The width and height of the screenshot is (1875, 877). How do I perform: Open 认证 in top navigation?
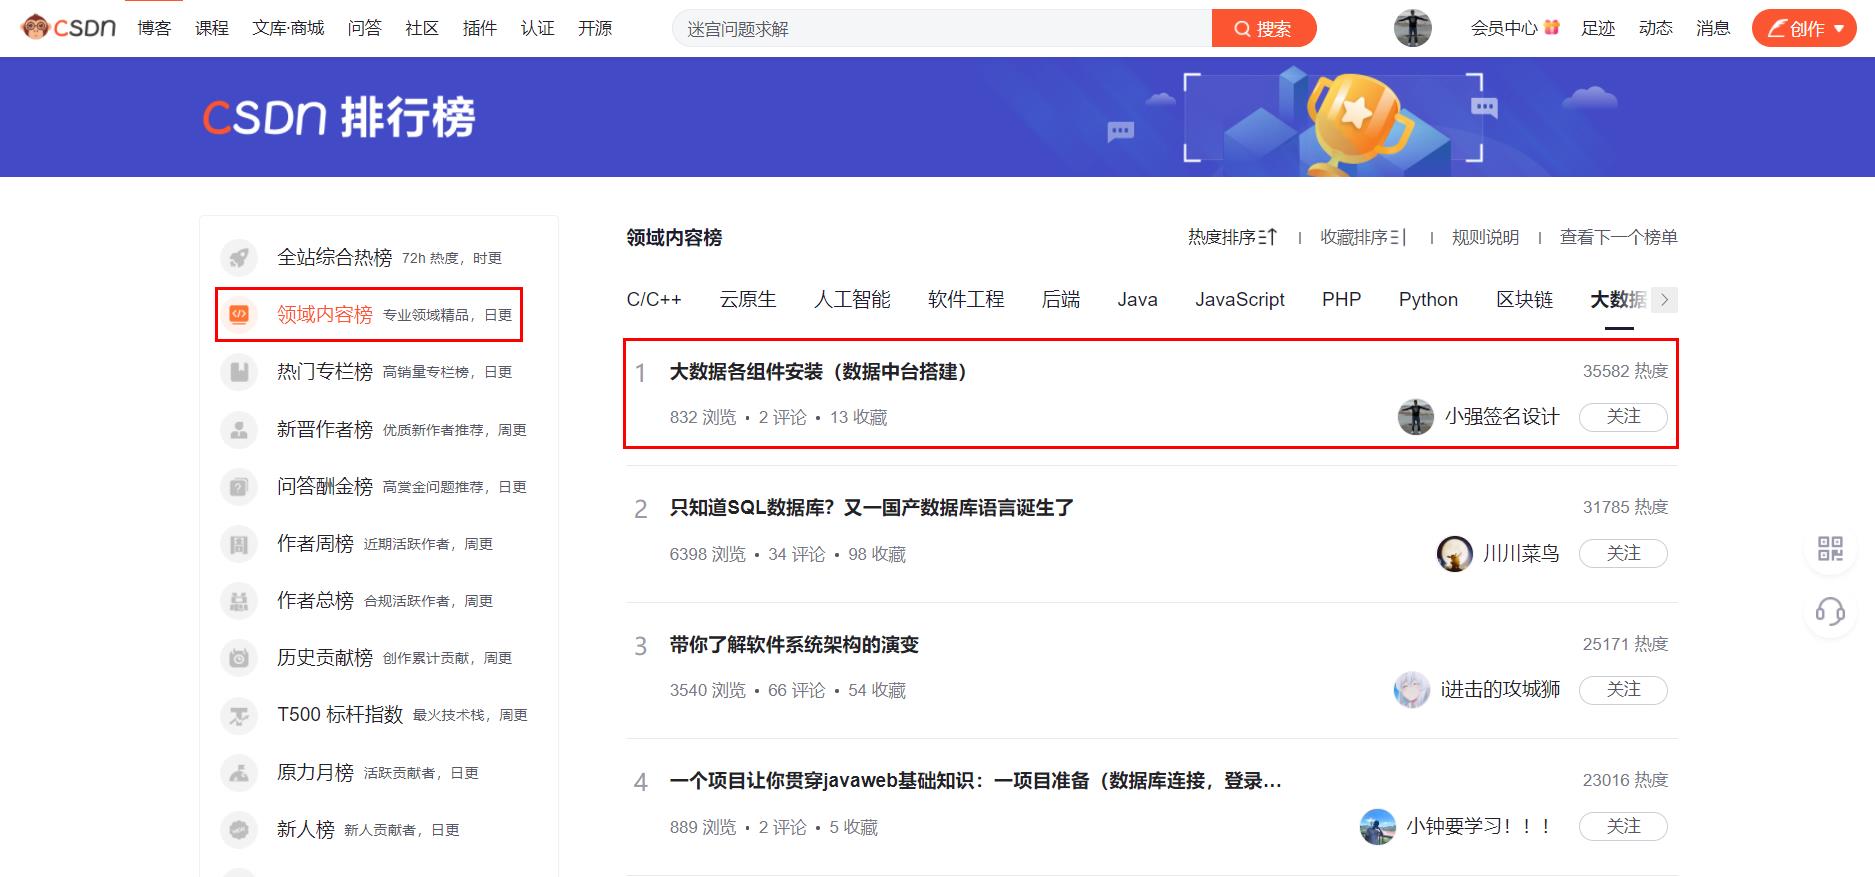pyautogui.click(x=537, y=28)
